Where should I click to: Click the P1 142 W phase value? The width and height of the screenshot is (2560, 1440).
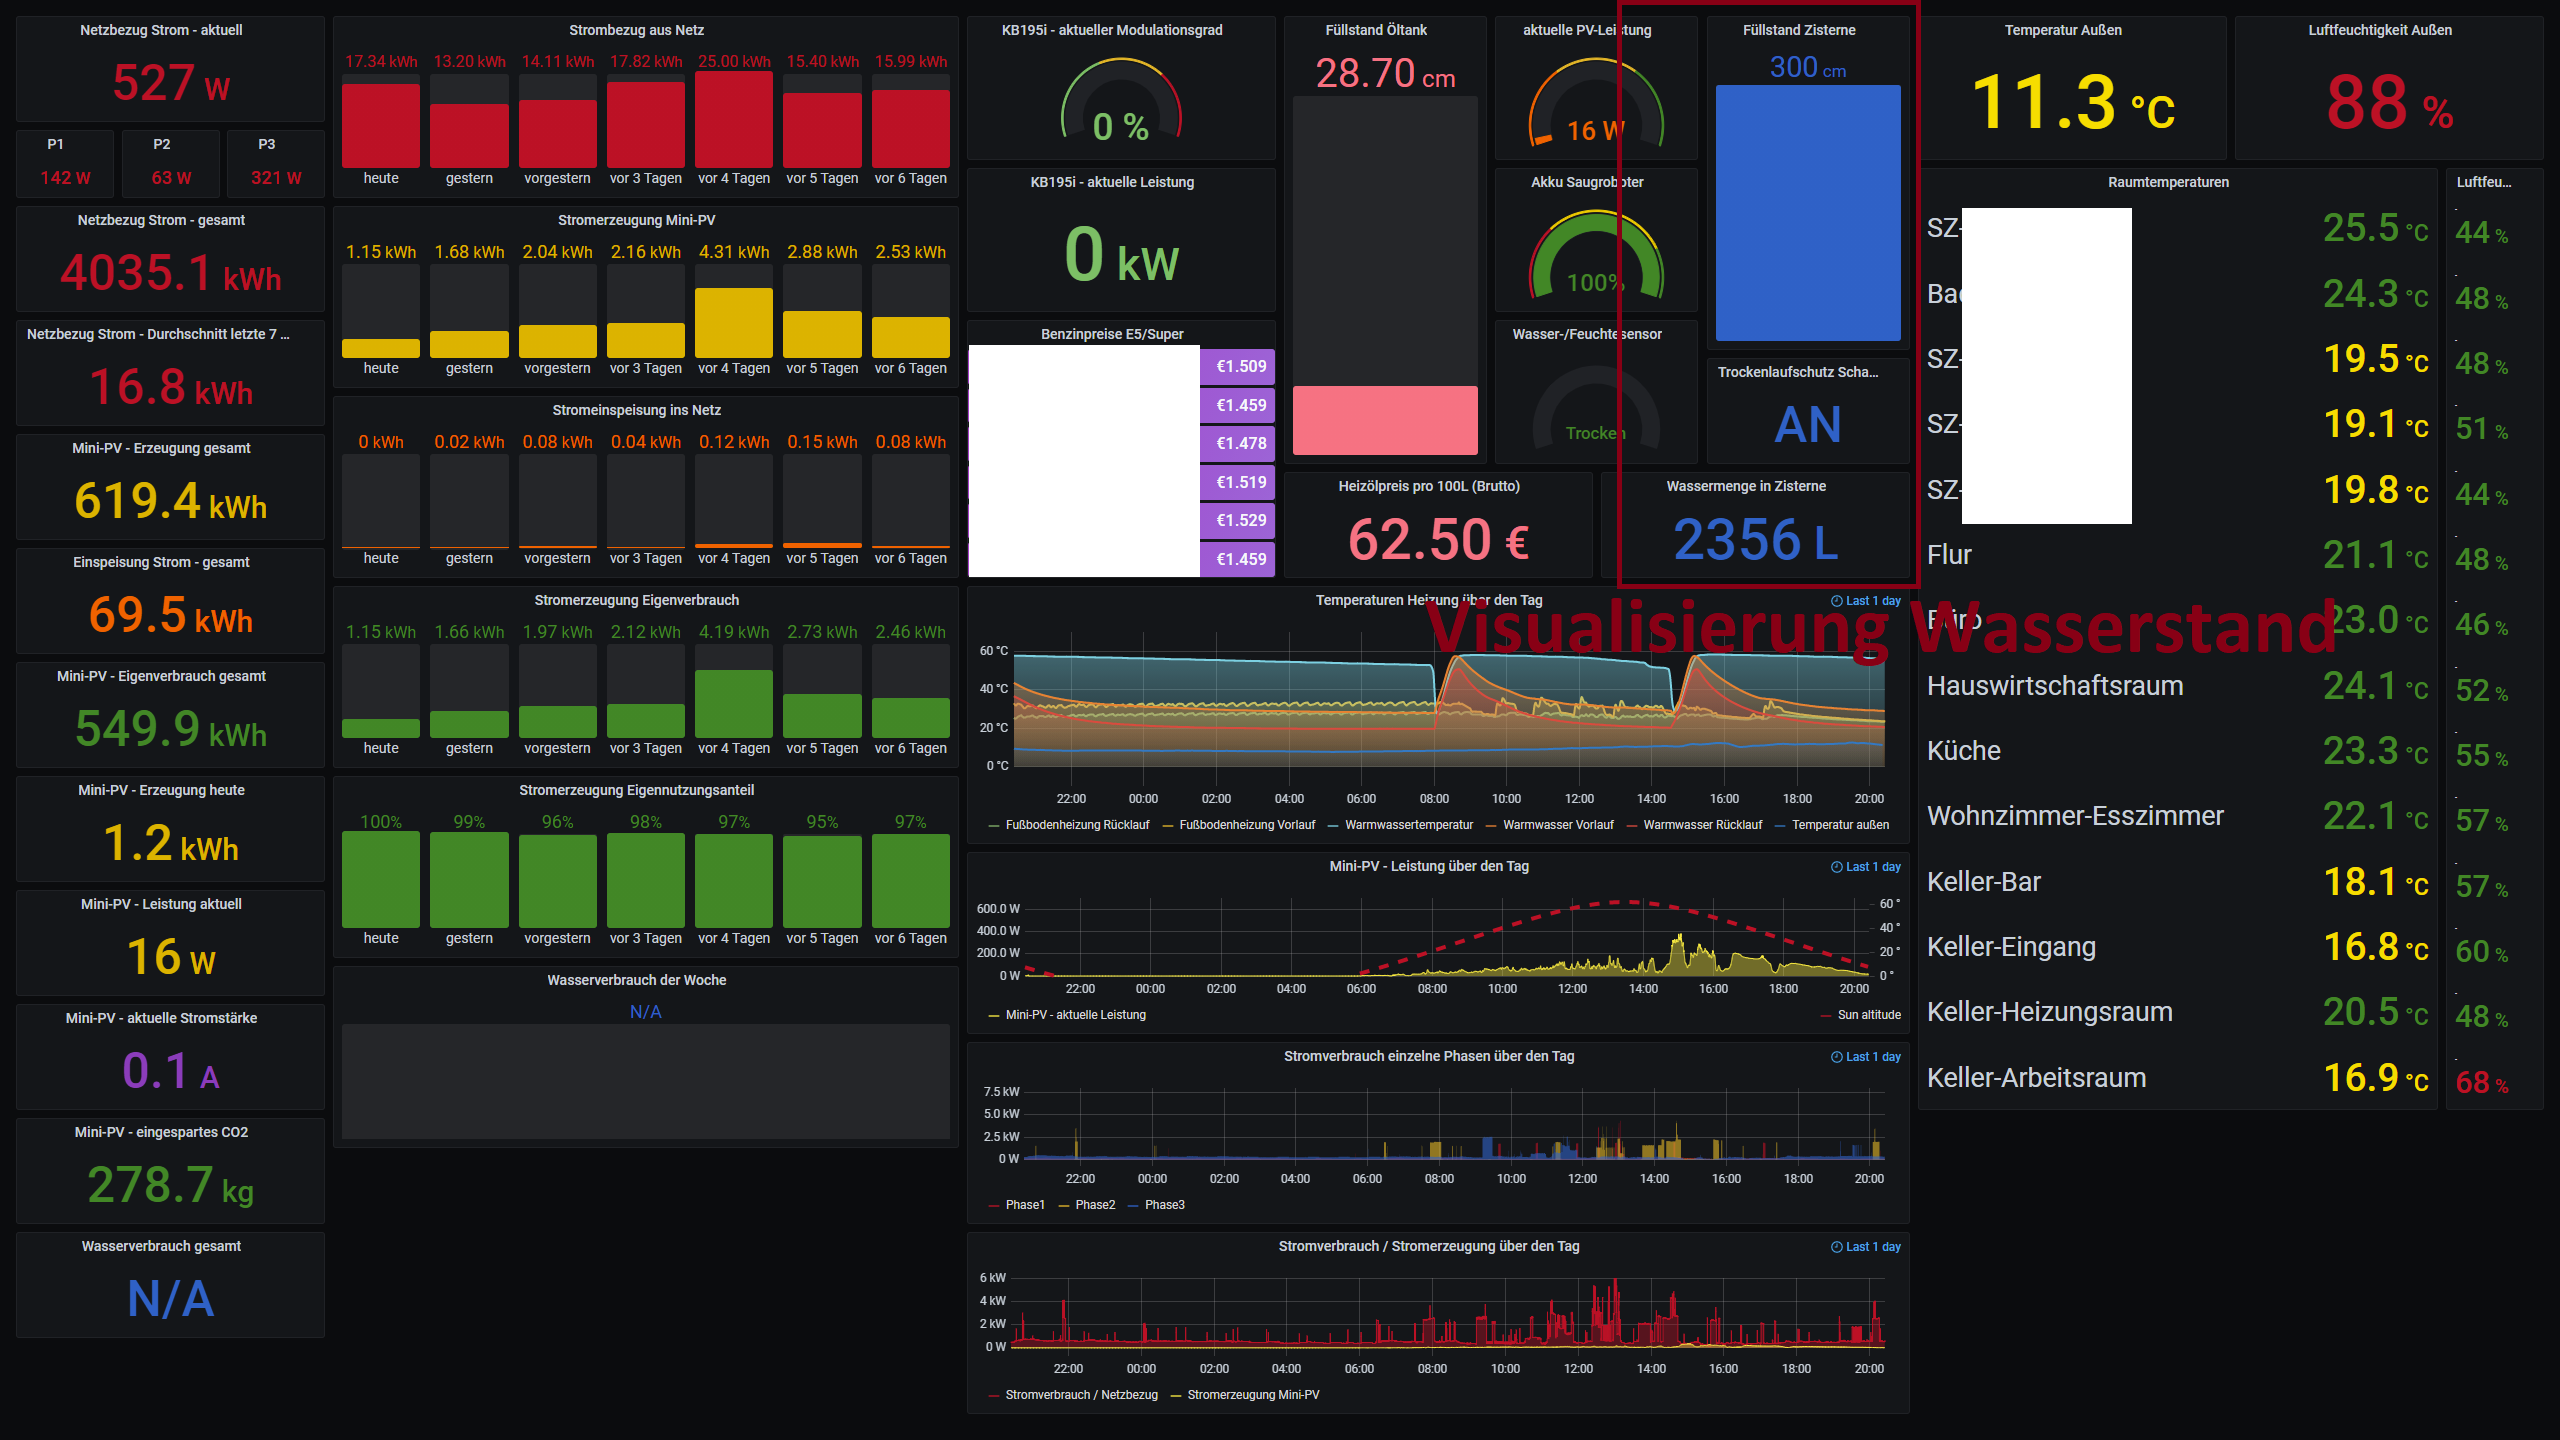[65, 178]
